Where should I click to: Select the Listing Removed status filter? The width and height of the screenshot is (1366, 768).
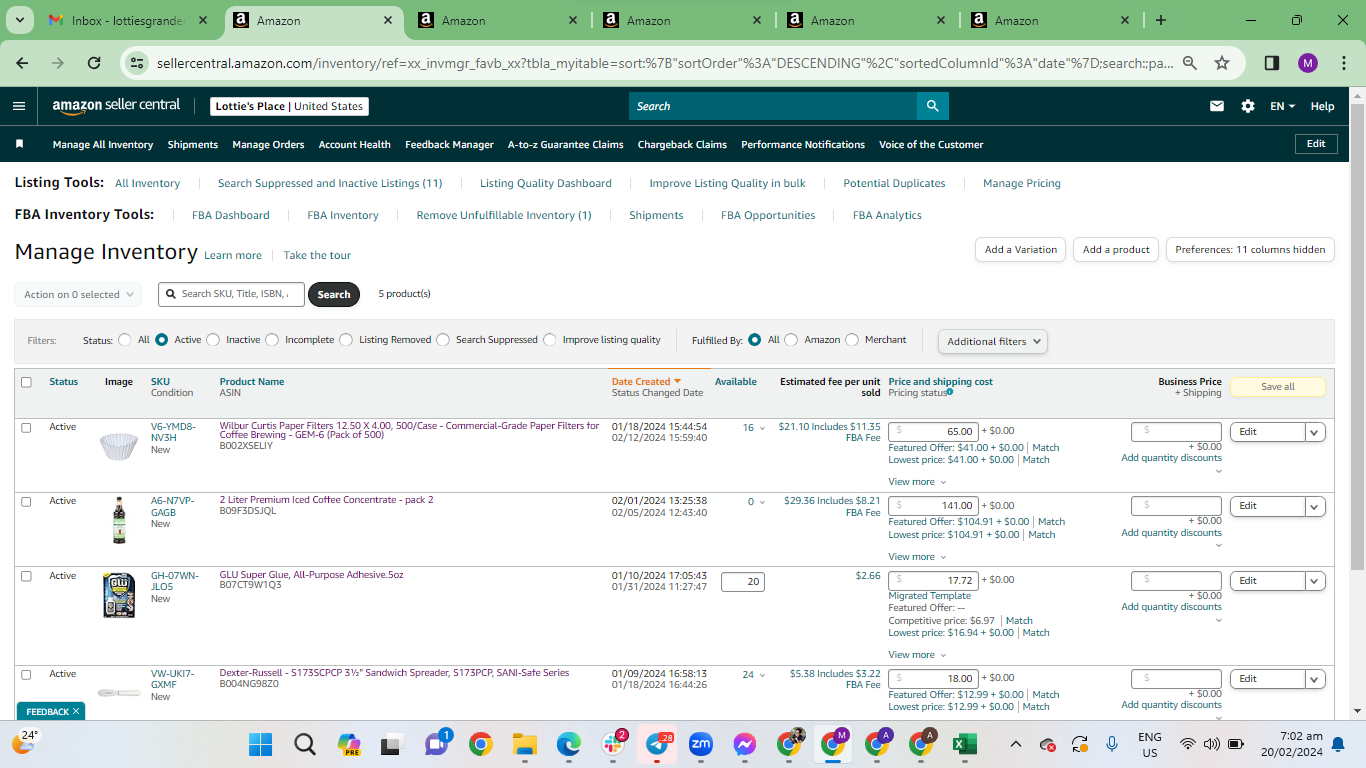346,340
